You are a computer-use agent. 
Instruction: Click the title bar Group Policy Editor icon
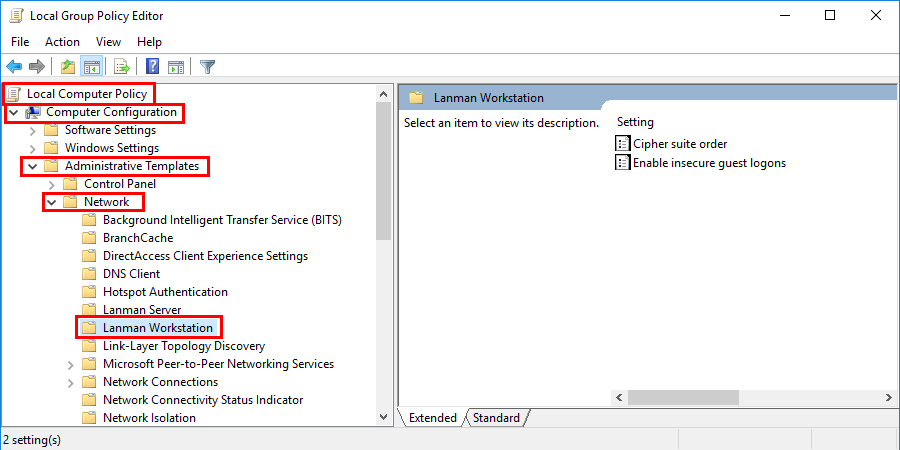tap(16, 15)
